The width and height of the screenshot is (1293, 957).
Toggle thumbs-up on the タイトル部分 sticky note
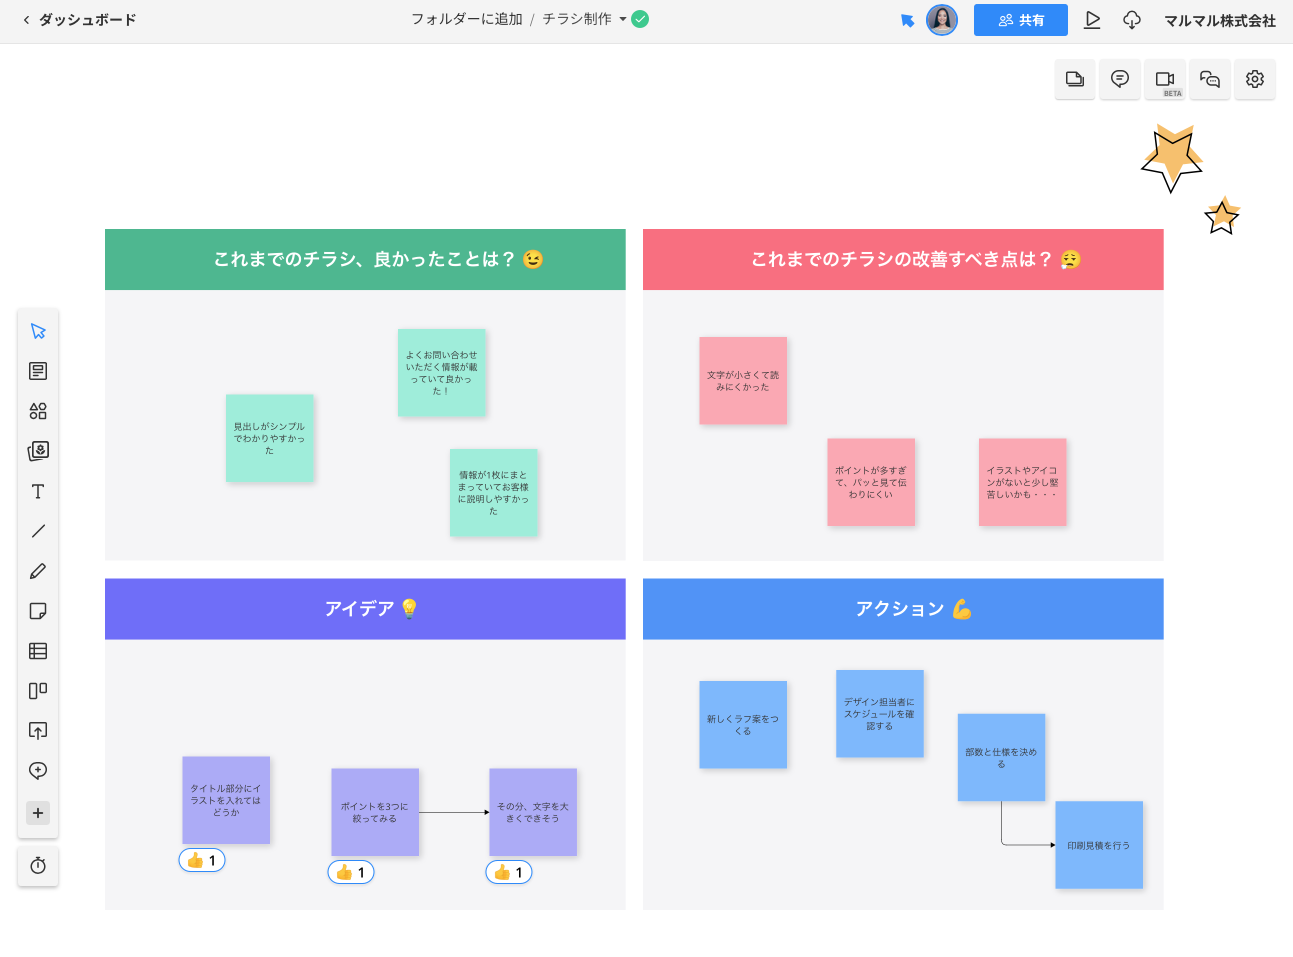[202, 860]
